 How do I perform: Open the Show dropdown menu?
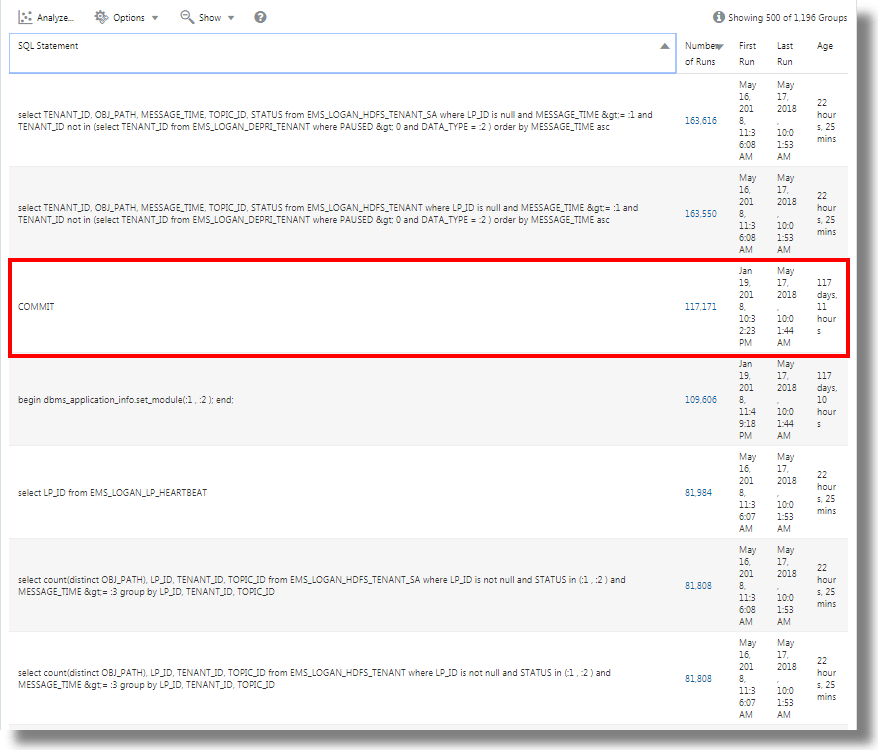click(228, 17)
